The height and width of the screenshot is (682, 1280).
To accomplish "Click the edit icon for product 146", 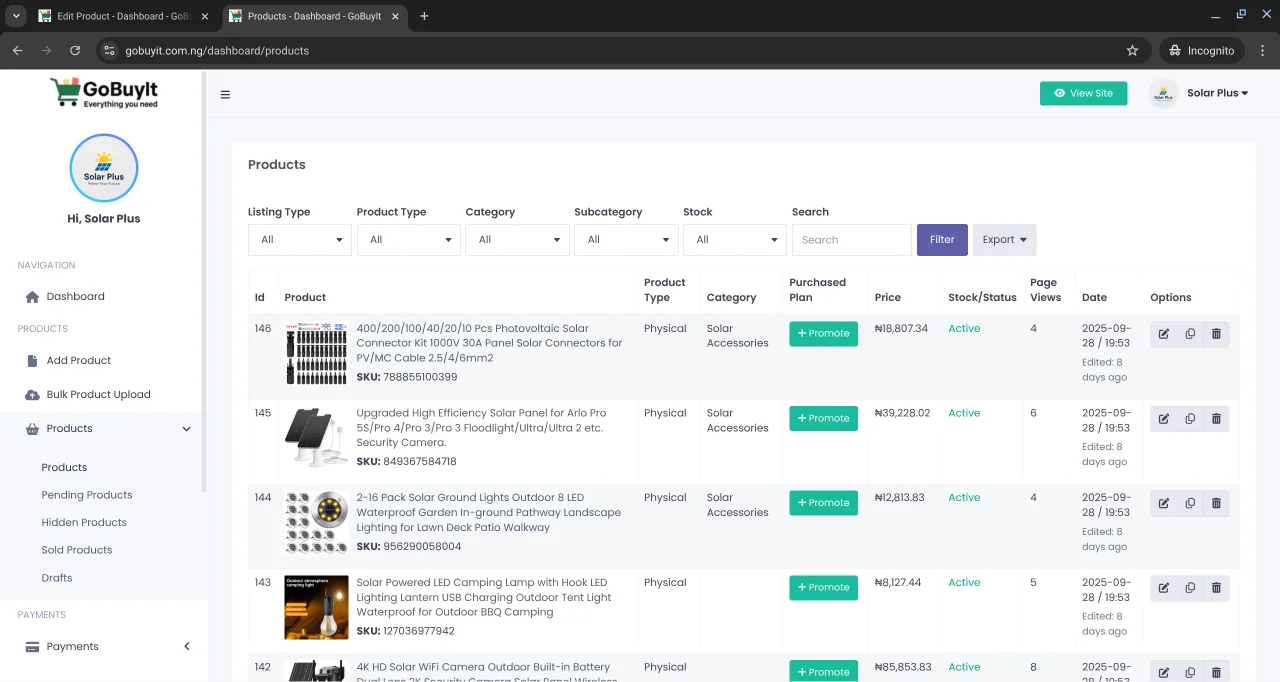I will click(x=1163, y=334).
